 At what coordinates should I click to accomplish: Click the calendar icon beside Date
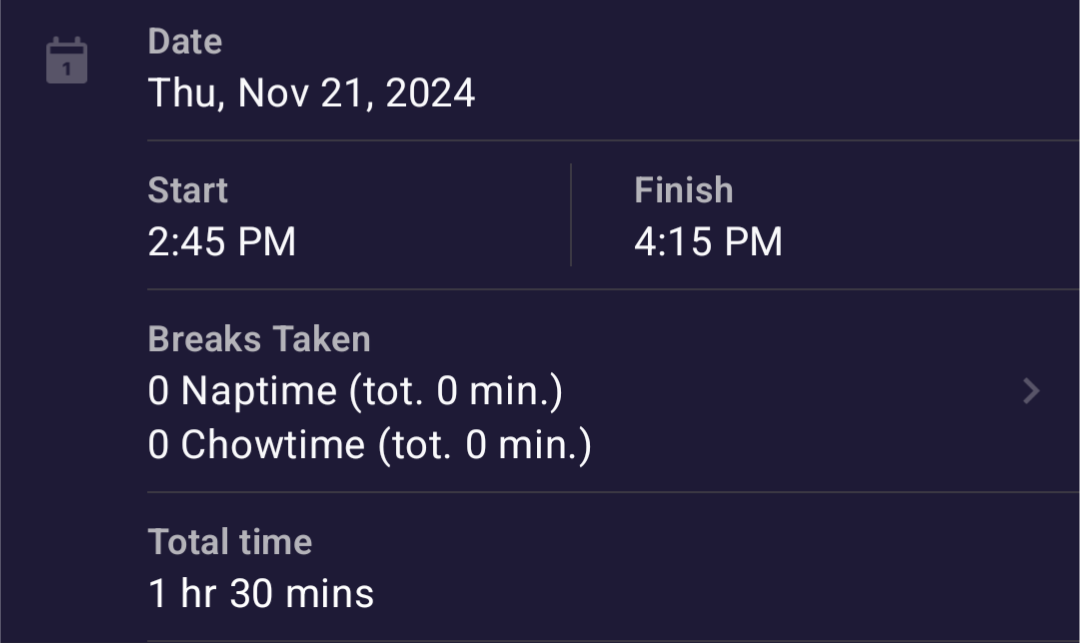tap(67, 61)
